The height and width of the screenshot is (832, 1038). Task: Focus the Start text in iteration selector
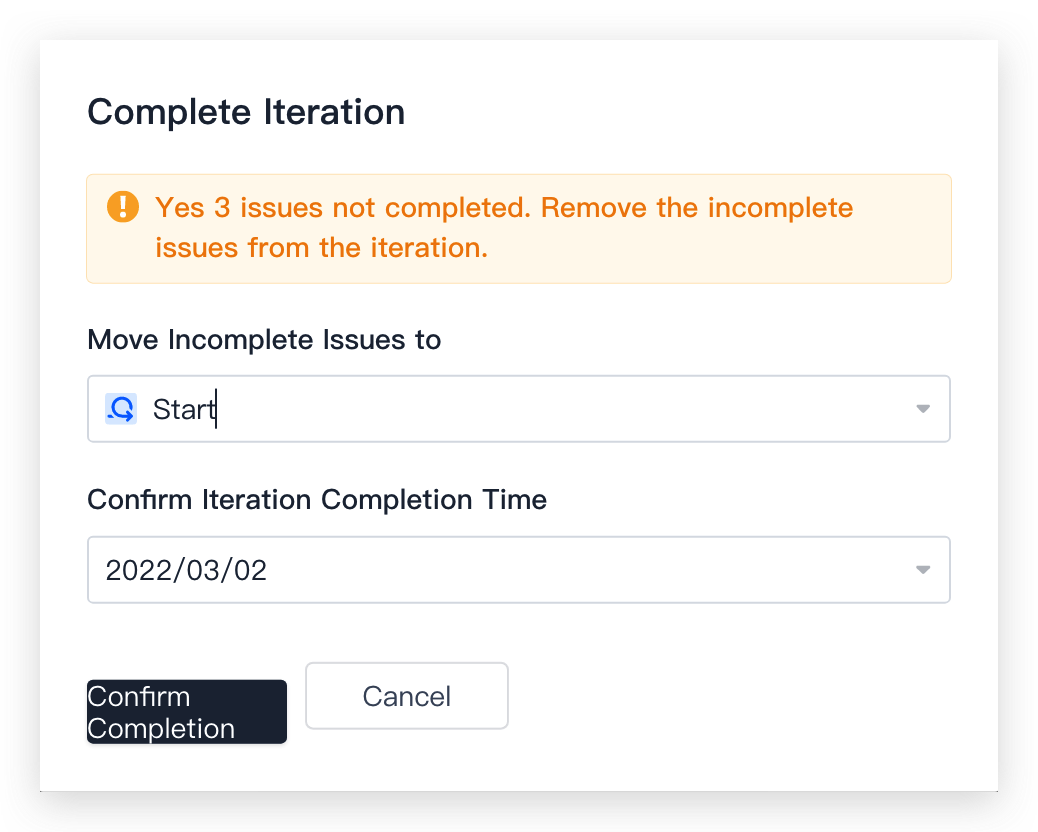click(x=184, y=409)
